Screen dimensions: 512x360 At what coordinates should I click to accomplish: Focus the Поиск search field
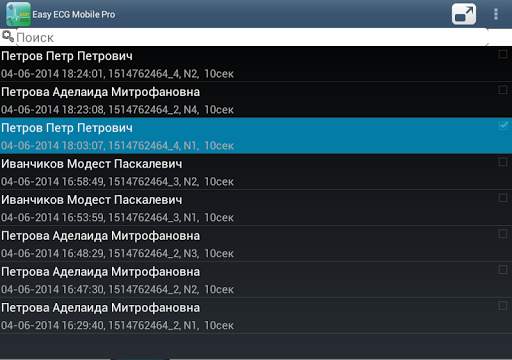coord(252,37)
